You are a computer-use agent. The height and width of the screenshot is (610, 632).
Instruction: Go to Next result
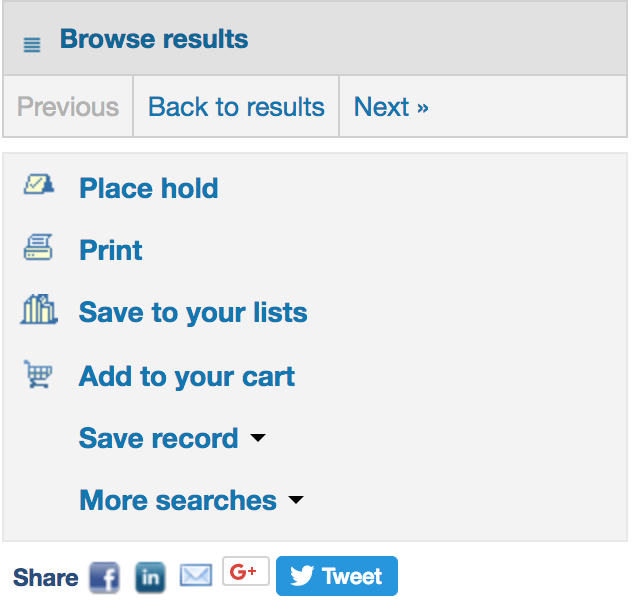tap(391, 107)
